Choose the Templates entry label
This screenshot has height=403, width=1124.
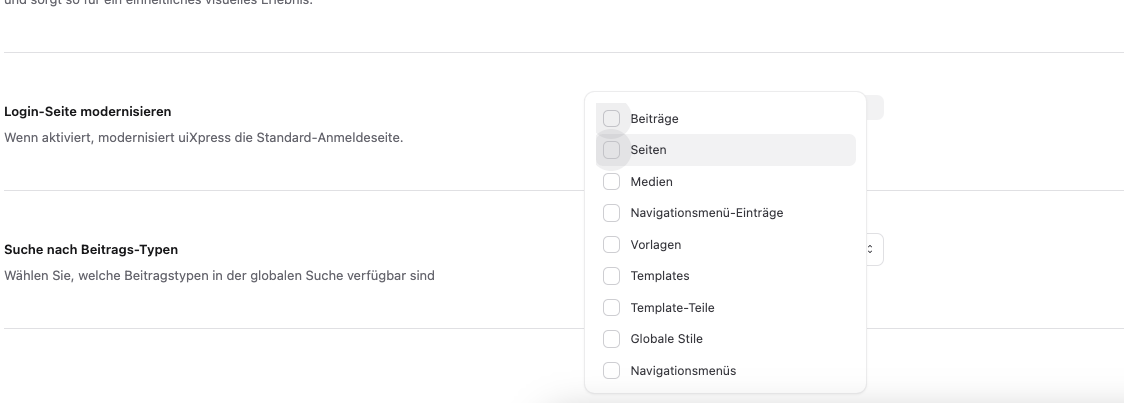pyautogui.click(x=659, y=276)
